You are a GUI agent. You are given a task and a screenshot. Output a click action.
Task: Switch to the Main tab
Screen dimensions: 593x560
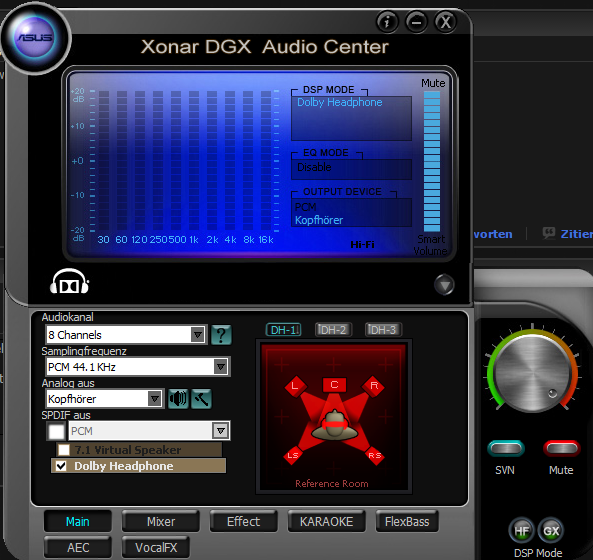(78, 521)
